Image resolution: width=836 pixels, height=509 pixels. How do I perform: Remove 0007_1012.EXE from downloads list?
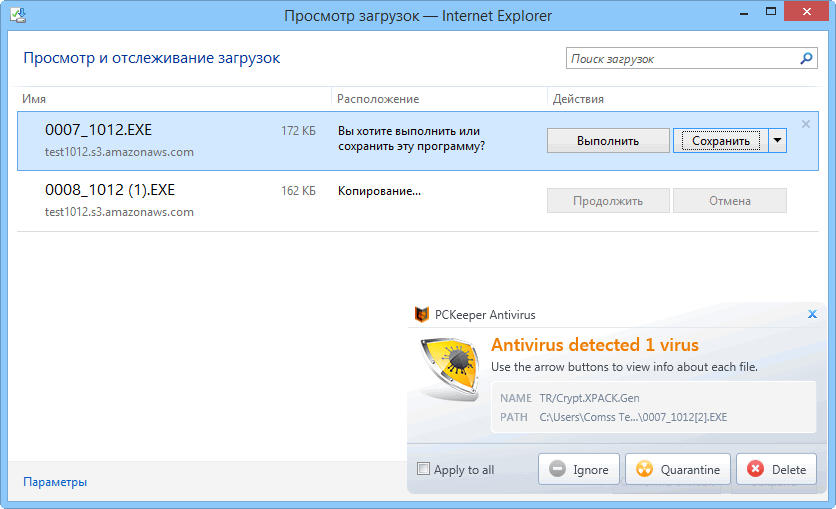click(x=806, y=124)
